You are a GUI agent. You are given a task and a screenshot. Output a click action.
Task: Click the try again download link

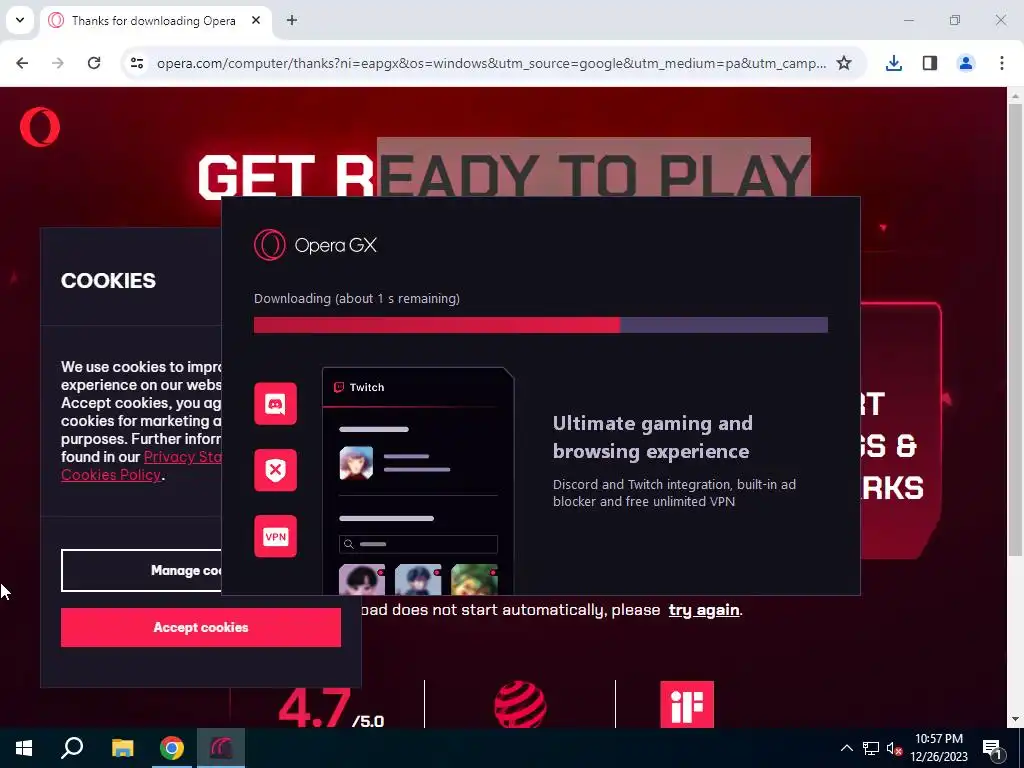click(704, 610)
